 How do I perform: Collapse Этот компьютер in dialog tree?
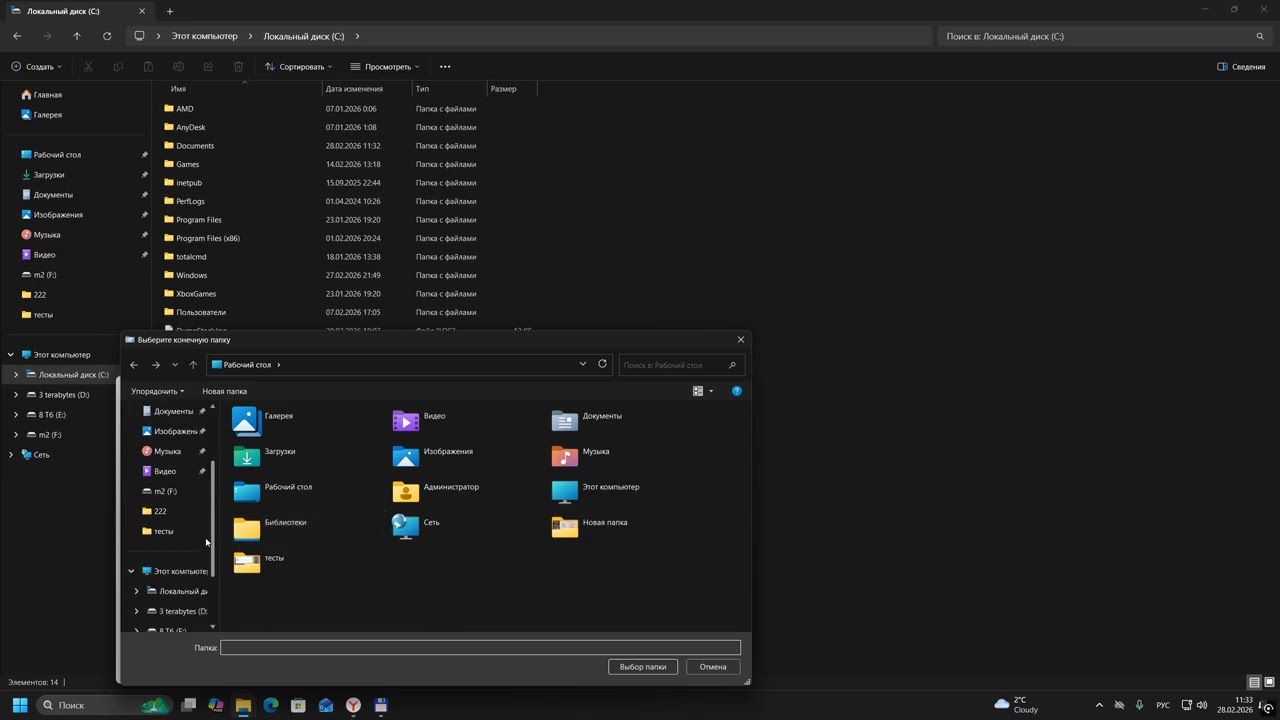[131, 571]
